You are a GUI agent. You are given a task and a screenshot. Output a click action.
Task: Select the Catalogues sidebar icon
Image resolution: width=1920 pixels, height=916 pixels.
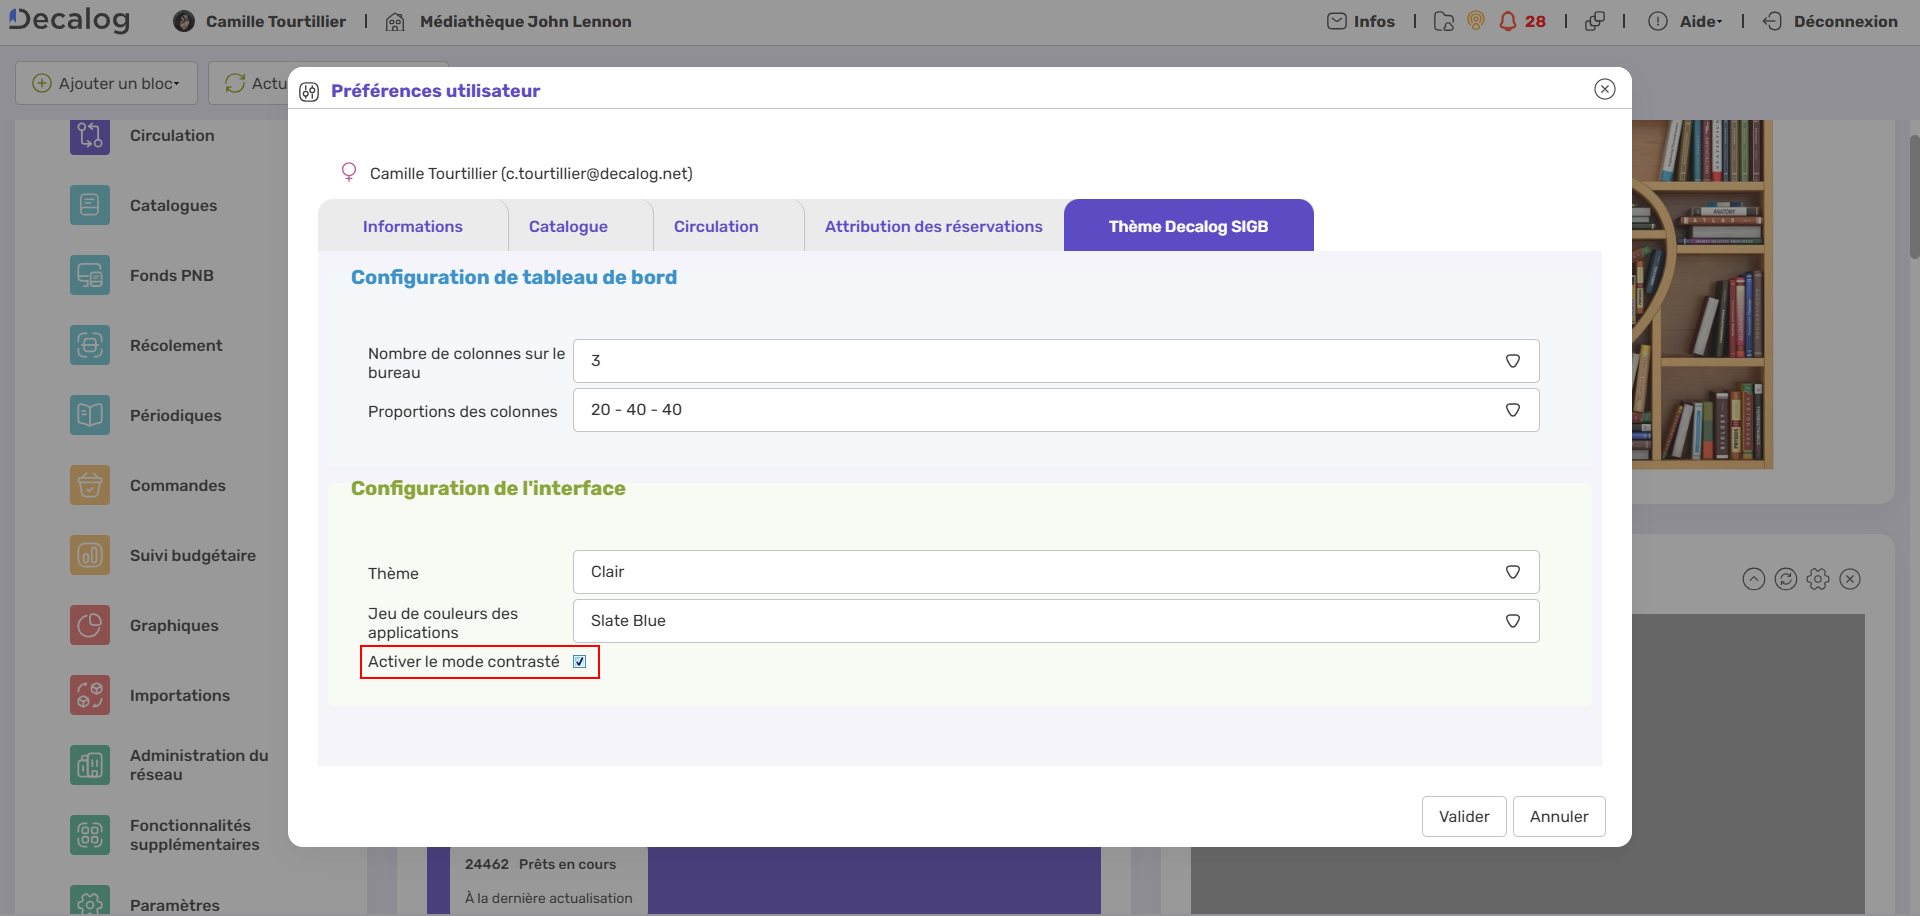click(x=89, y=205)
